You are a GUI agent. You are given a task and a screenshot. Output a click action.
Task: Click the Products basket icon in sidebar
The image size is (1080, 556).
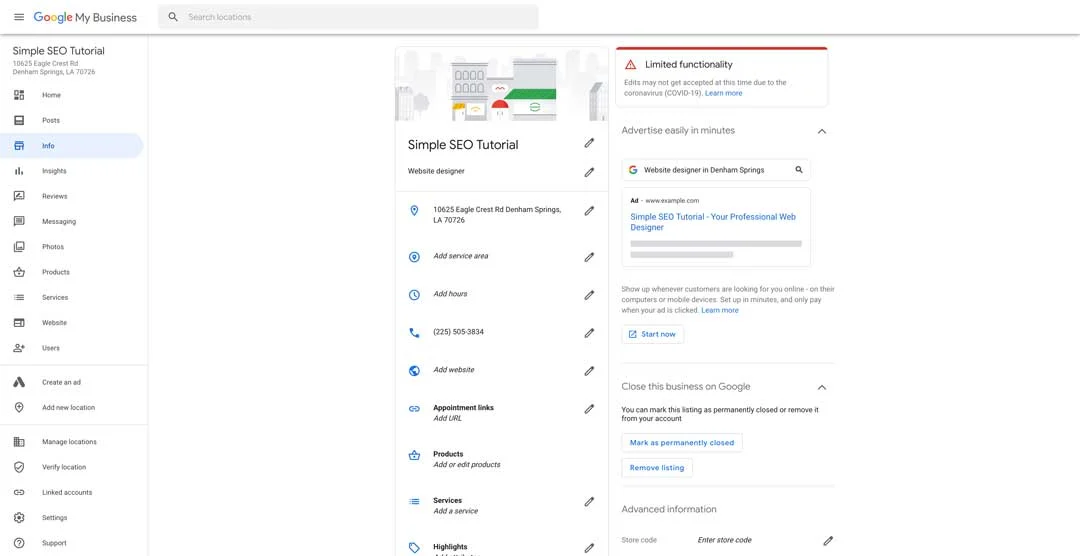coord(19,272)
